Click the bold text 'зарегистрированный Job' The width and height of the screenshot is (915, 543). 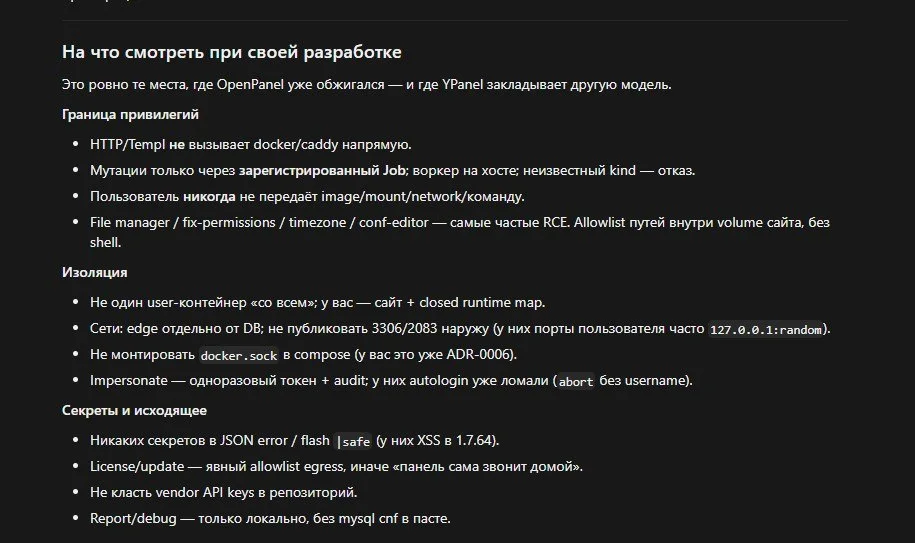(322, 170)
